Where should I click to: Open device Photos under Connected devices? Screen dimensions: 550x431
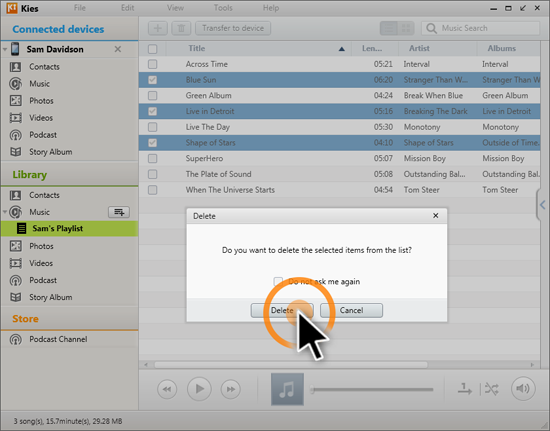[x=41, y=101]
